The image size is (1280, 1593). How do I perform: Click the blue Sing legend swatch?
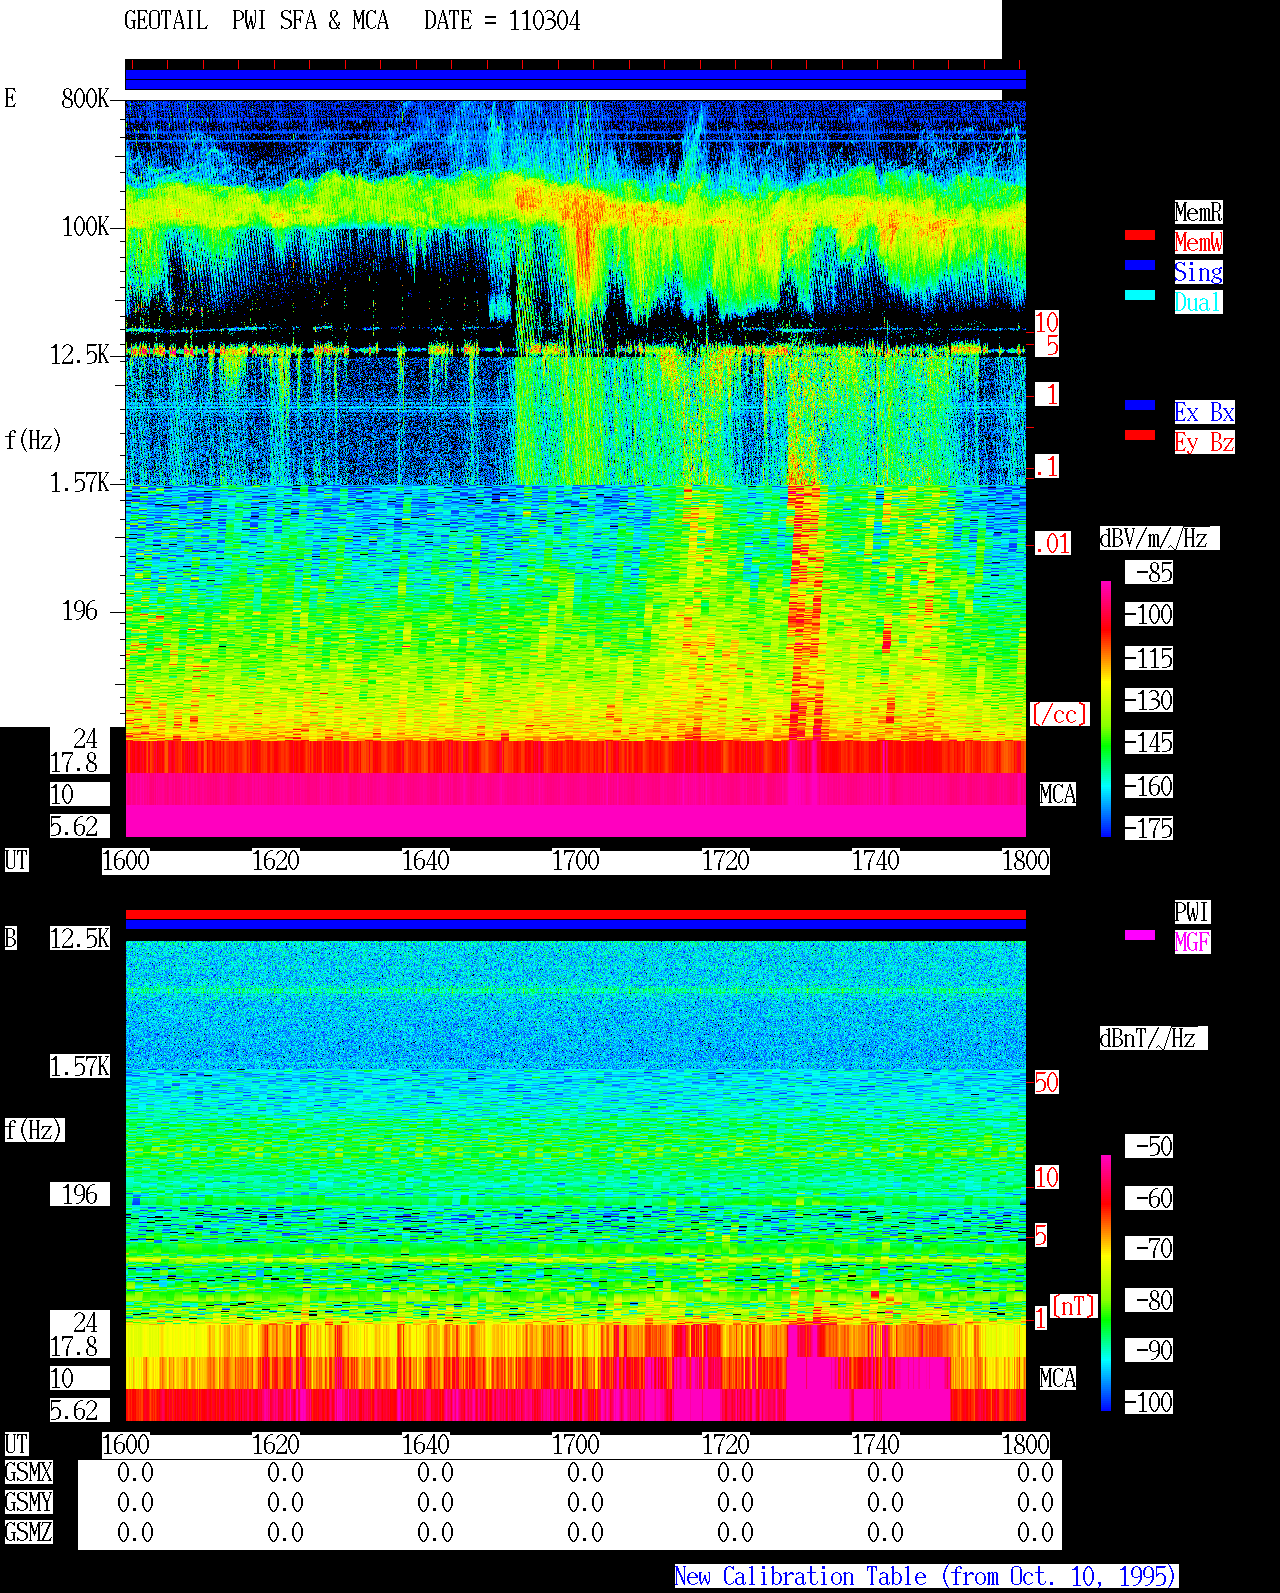[x=1140, y=265]
